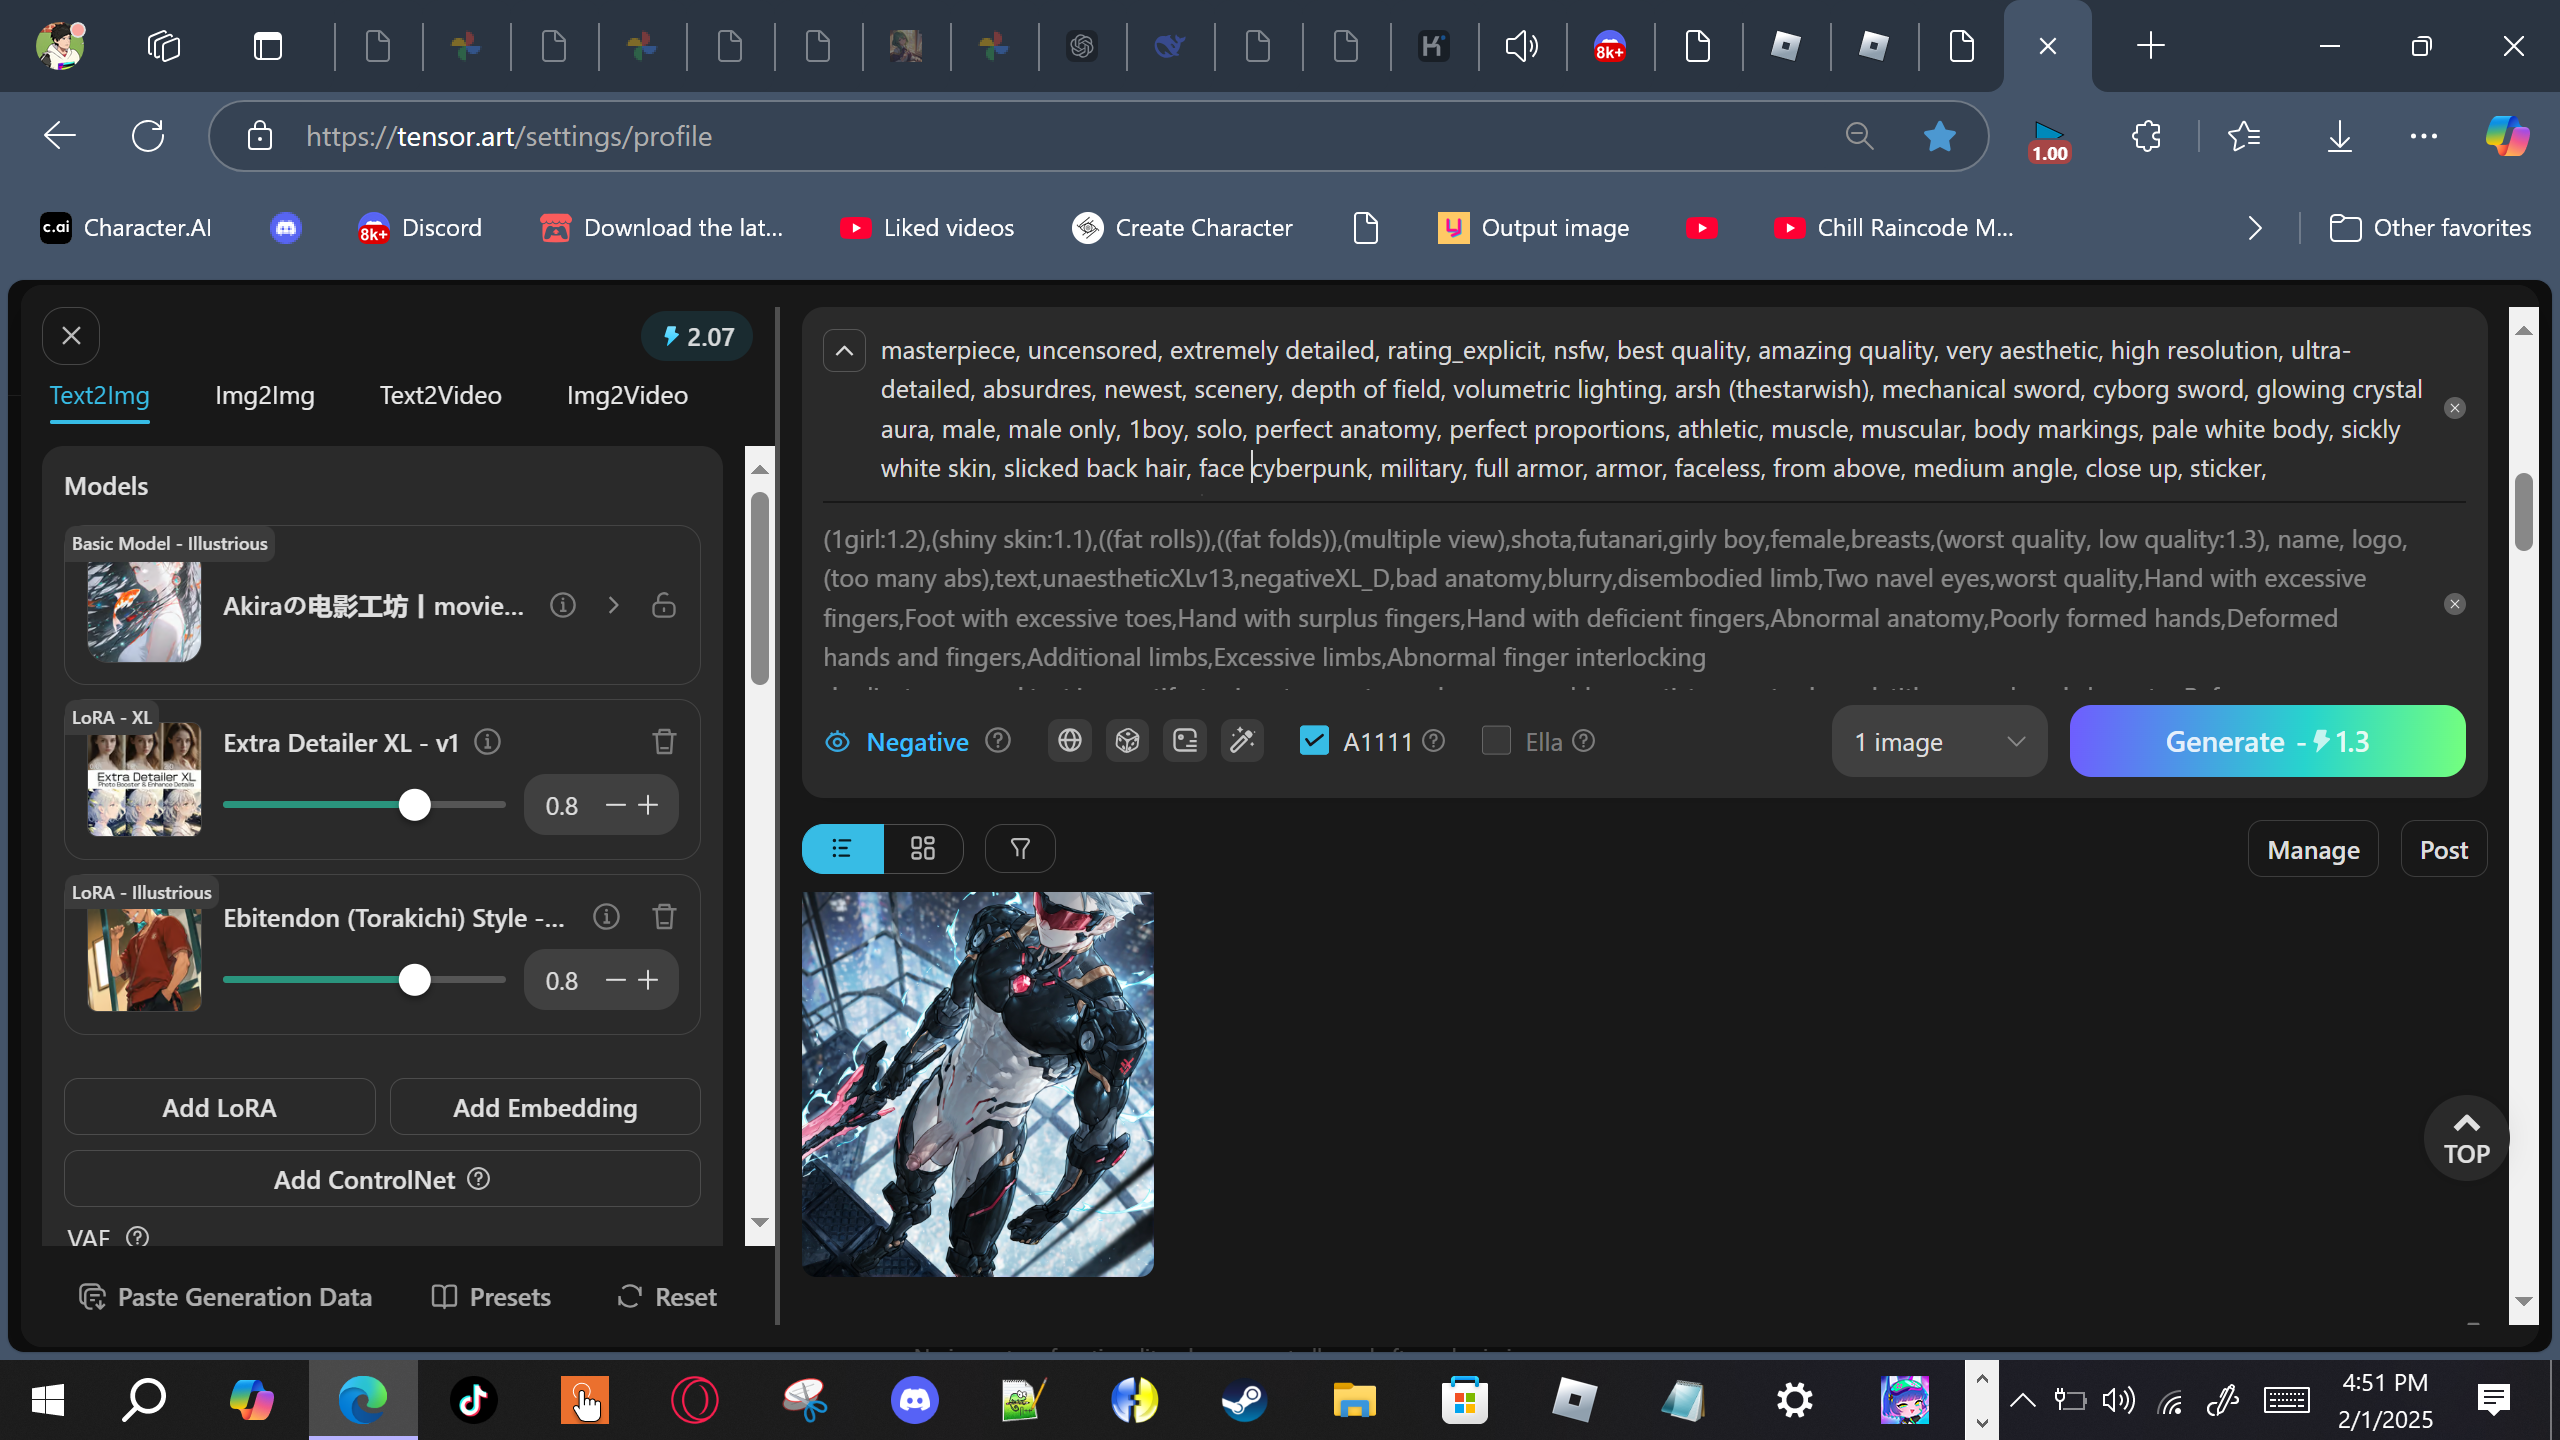Image resolution: width=2560 pixels, height=1440 pixels.
Task: Show info for Extra Detailer XL
Action: [x=487, y=742]
